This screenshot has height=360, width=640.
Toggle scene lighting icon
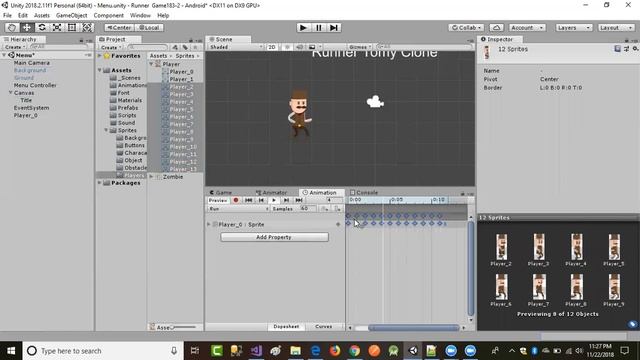[x=287, y=47]
